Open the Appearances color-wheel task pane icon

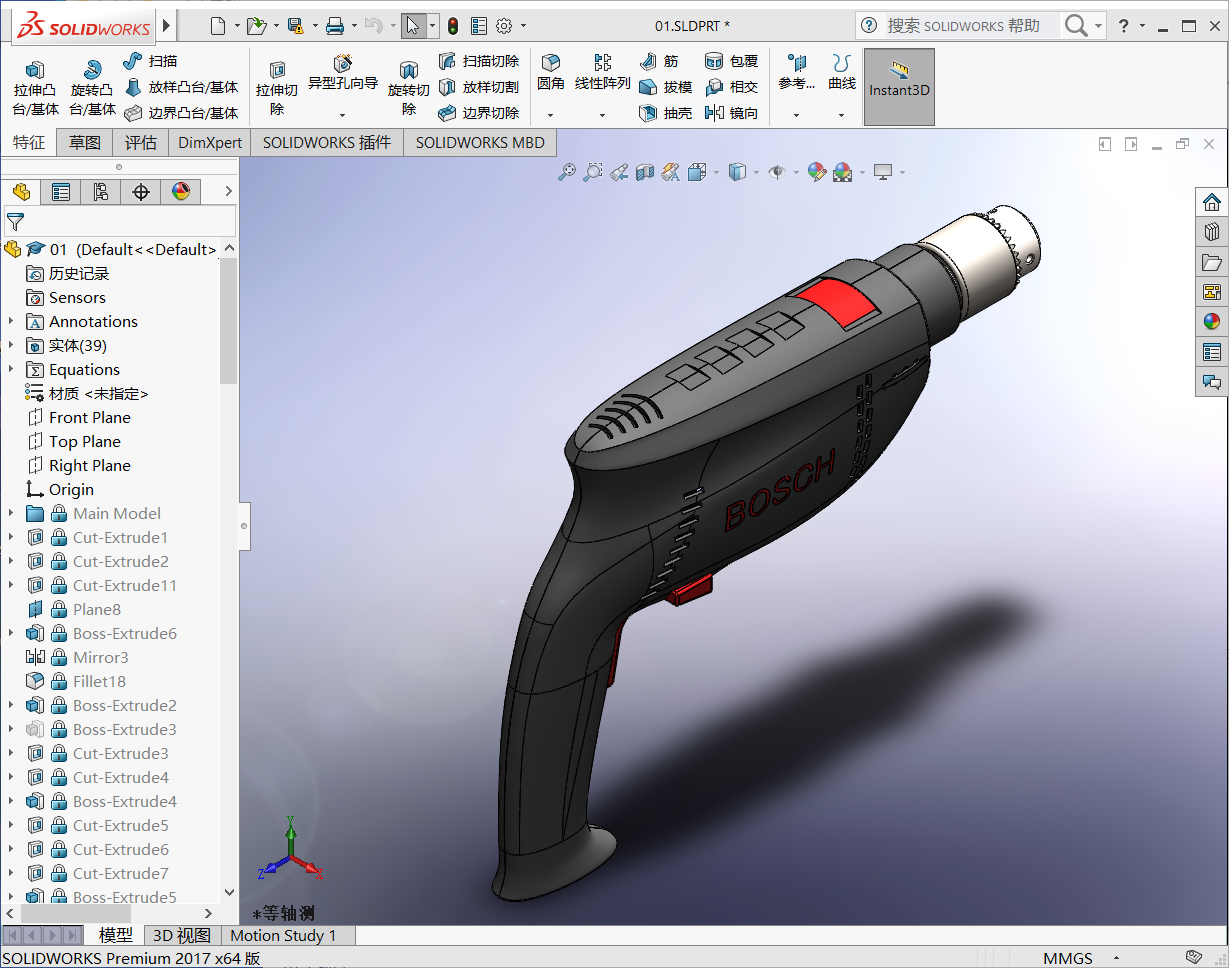click(x=1212, y=322)
